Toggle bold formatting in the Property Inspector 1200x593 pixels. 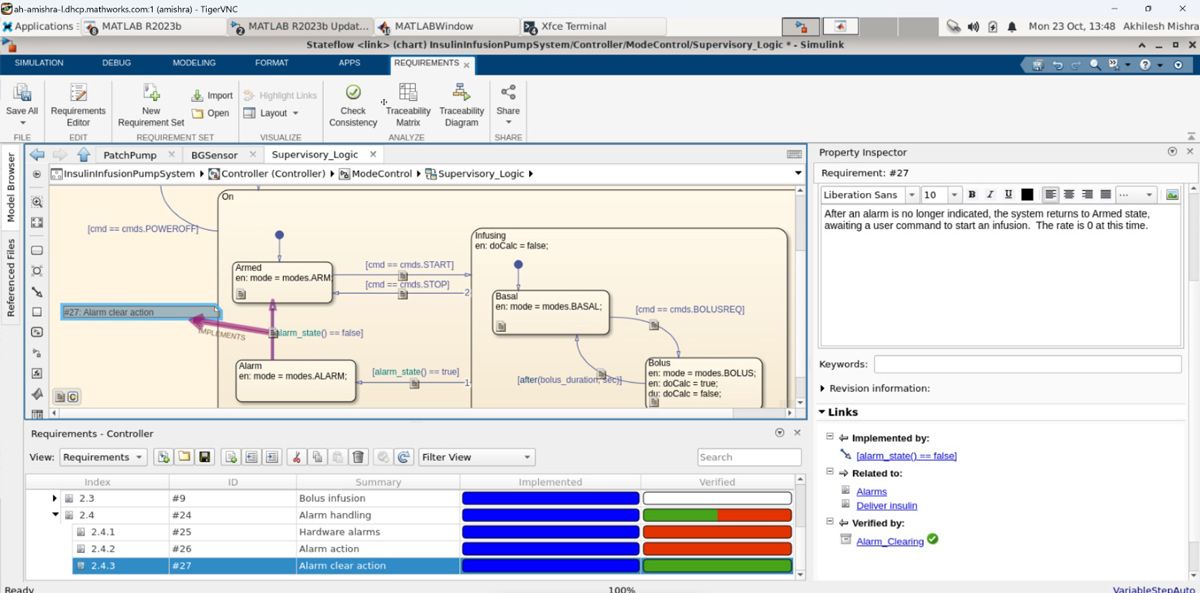tap(970, 194)
